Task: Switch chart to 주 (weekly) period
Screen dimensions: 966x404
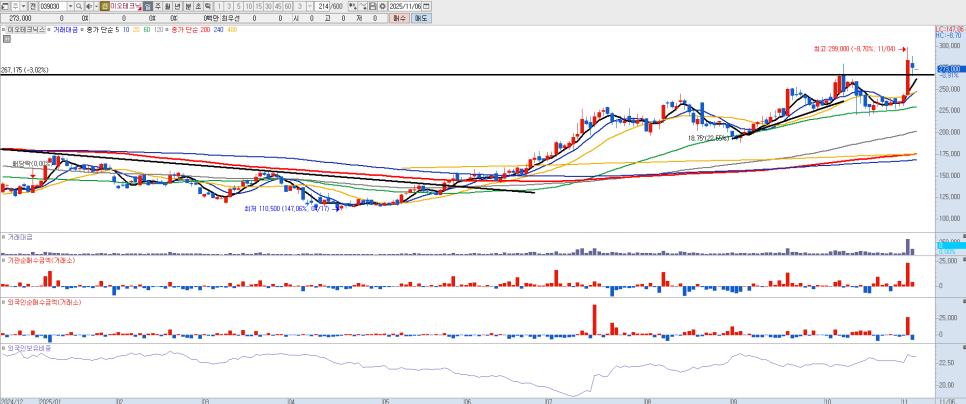Action: (x=158, y=6)
